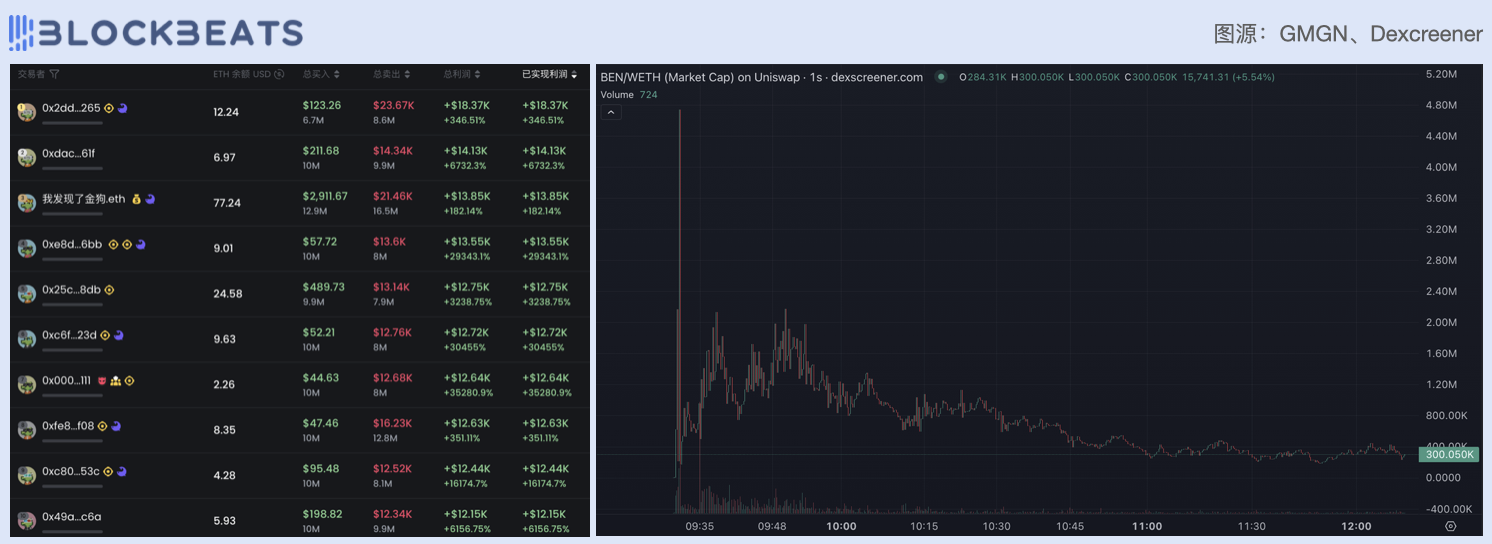This screenshot has height=544, width=1492.
Task: Click the ETH balance 77.24 value
Action: tap(227, 202)
